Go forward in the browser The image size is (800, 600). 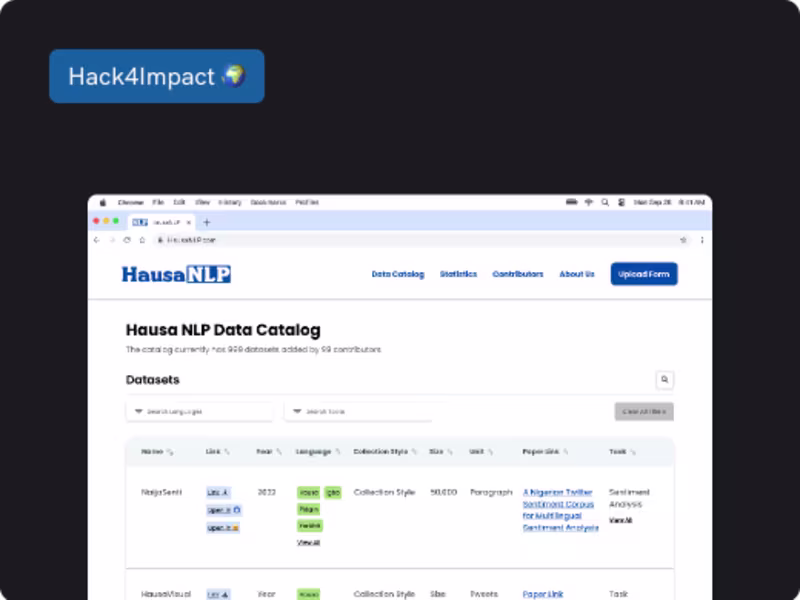pyautogui.click(x=112, y=240)
